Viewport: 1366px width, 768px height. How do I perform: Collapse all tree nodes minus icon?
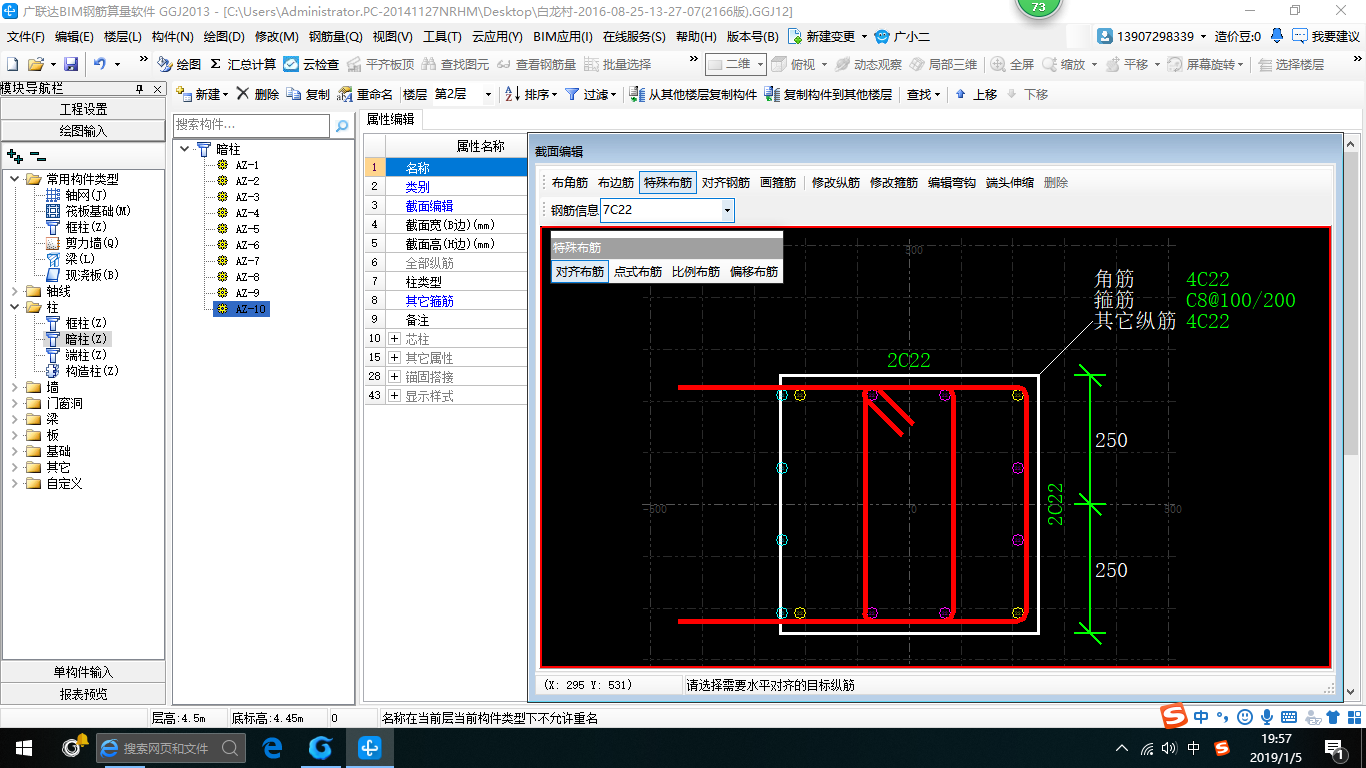click(37, 156)
